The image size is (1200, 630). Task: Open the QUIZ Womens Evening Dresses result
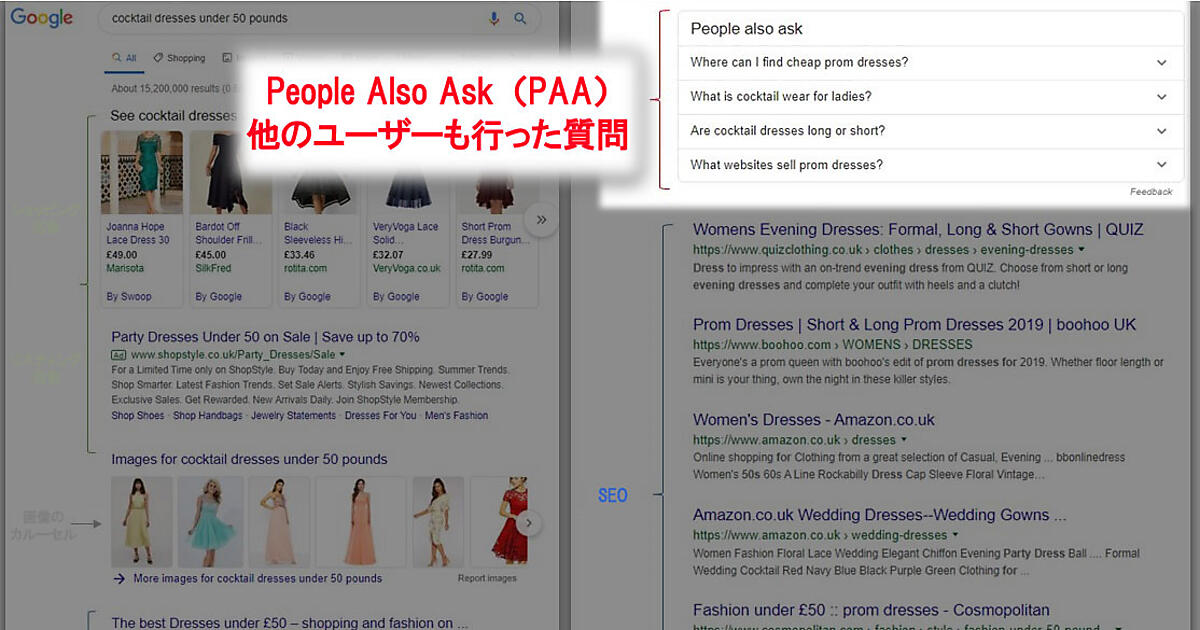click(x=918, y=229)
